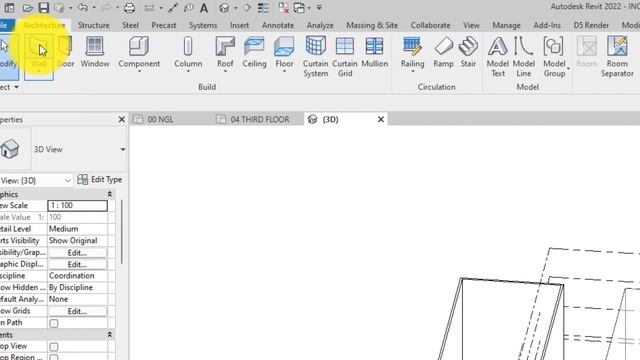Open the Undo history dropdown arrow

[94, 8]
